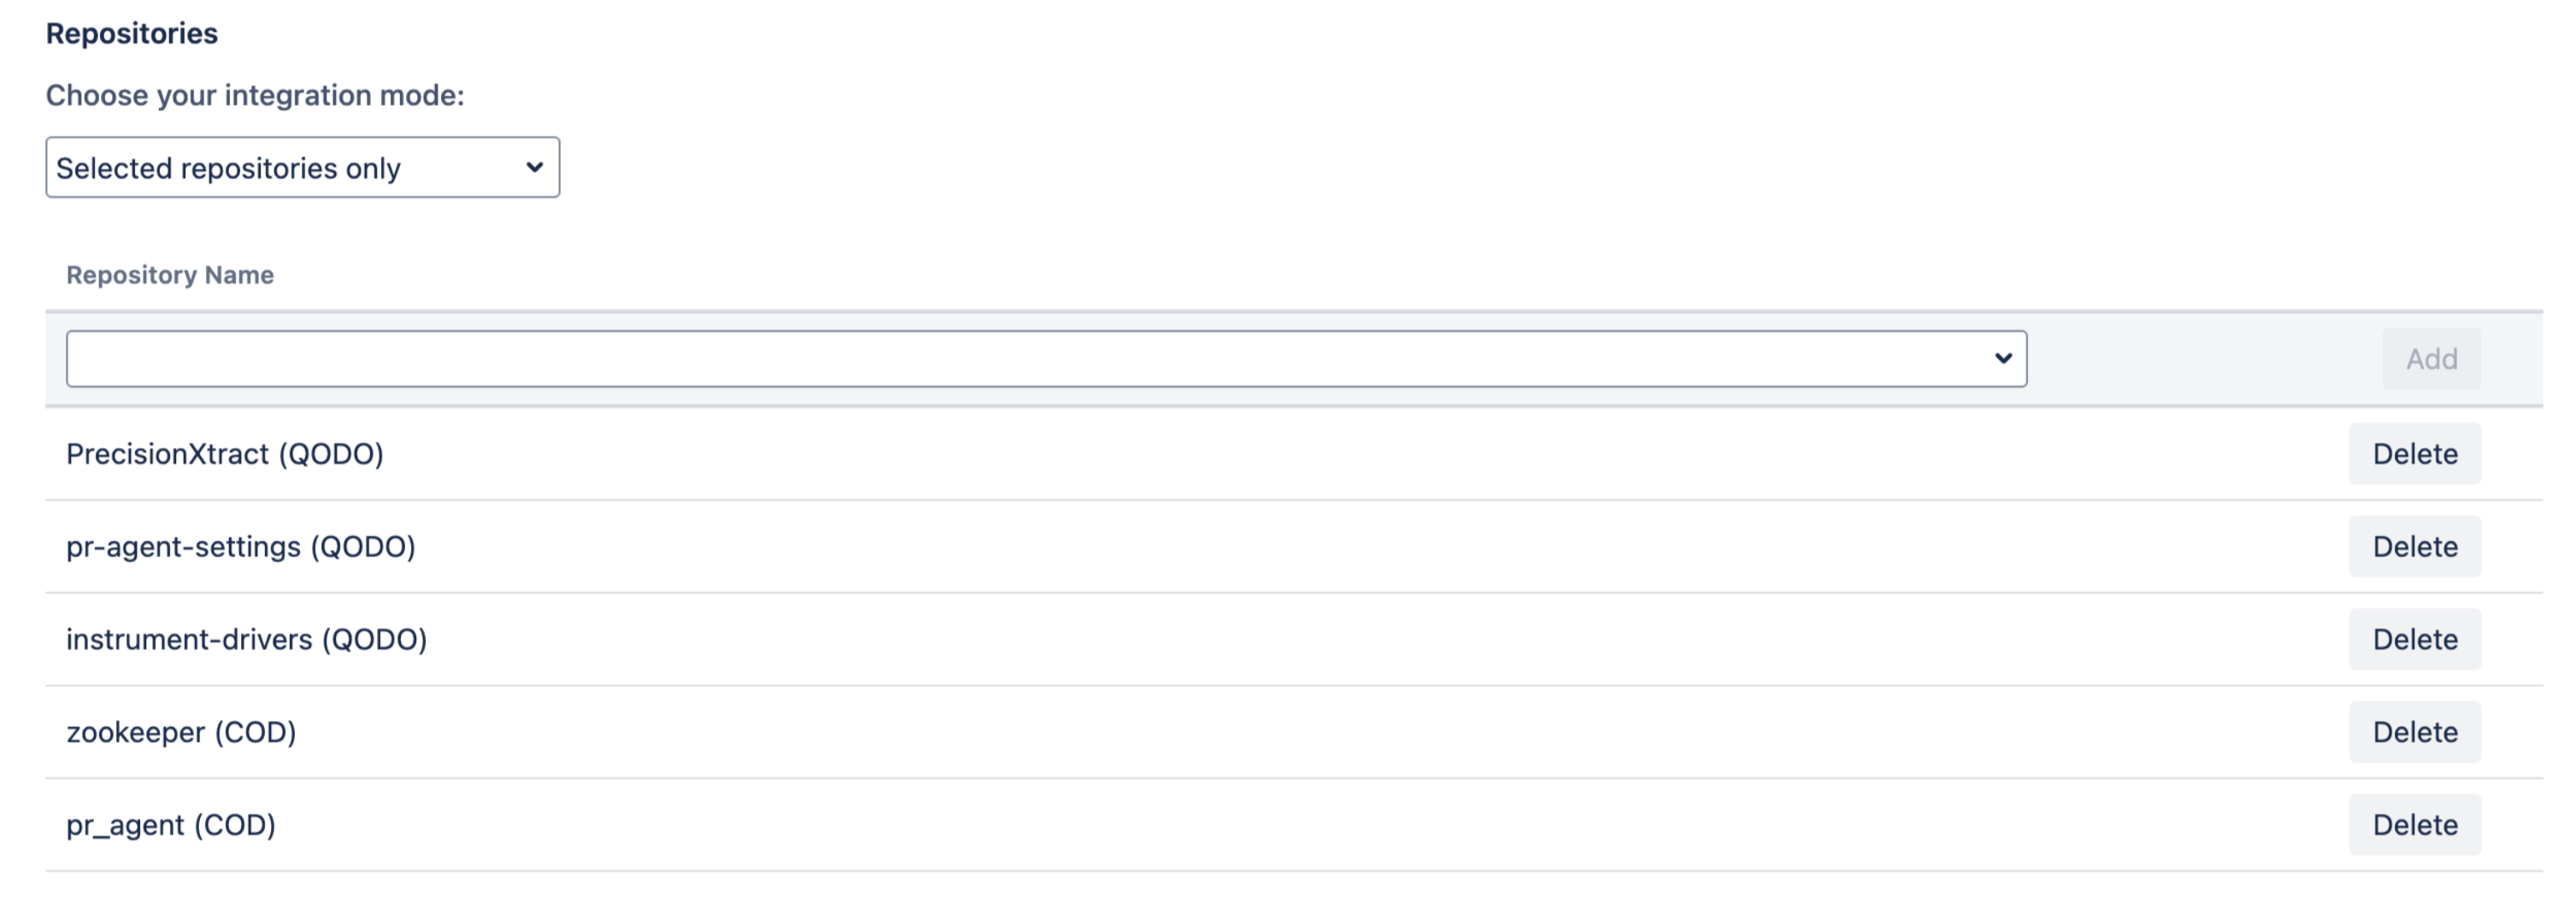Viewport: 2576px width, 918px height.
Task: Delete the pr_agent (COD) repository
Action: click(x=2414, y=826)
